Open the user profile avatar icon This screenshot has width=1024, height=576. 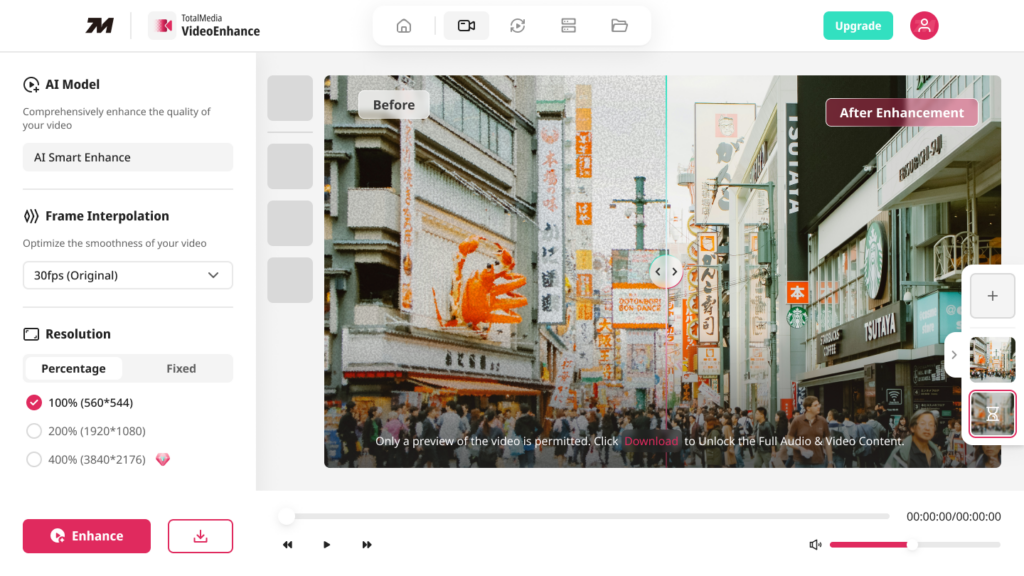[x=923, y=26]
